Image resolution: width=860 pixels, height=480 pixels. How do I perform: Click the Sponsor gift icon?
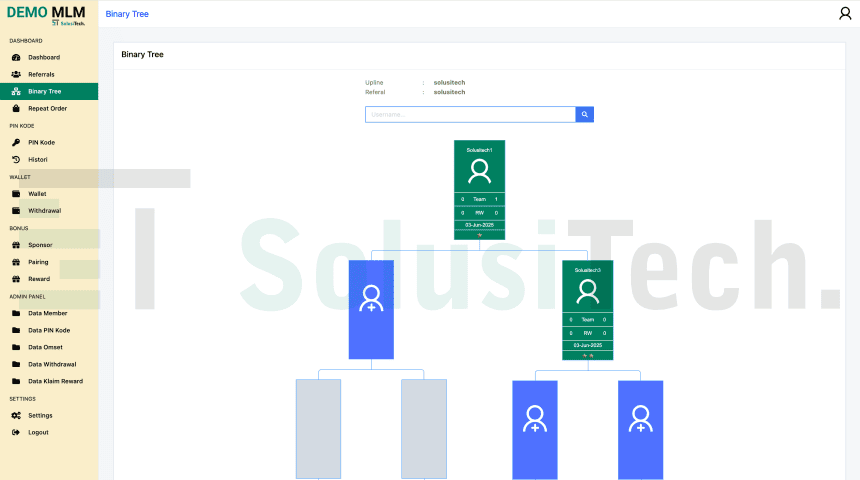tap(16, 245)
